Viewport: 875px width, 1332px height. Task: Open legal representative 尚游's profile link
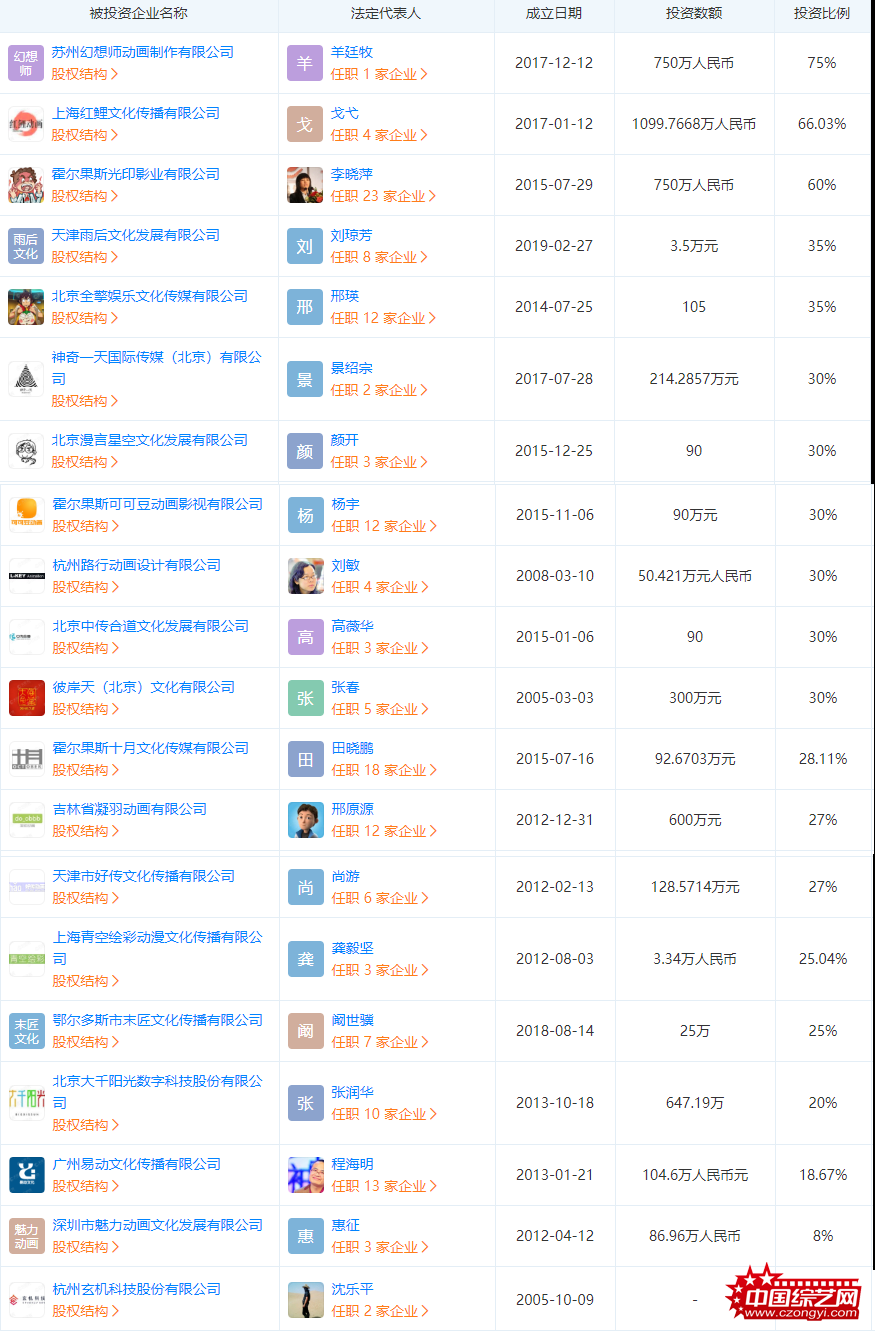click(346, 876)
